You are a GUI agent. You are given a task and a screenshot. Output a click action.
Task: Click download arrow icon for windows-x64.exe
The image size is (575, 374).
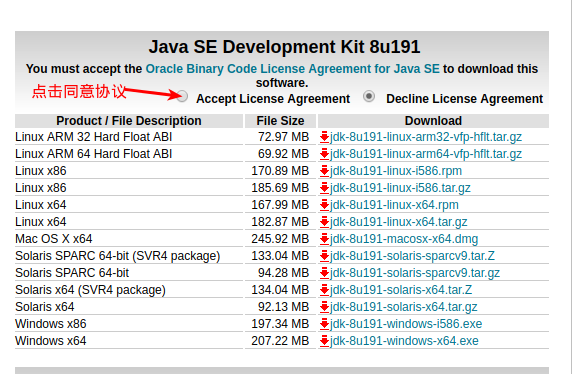tap(324, 341)
